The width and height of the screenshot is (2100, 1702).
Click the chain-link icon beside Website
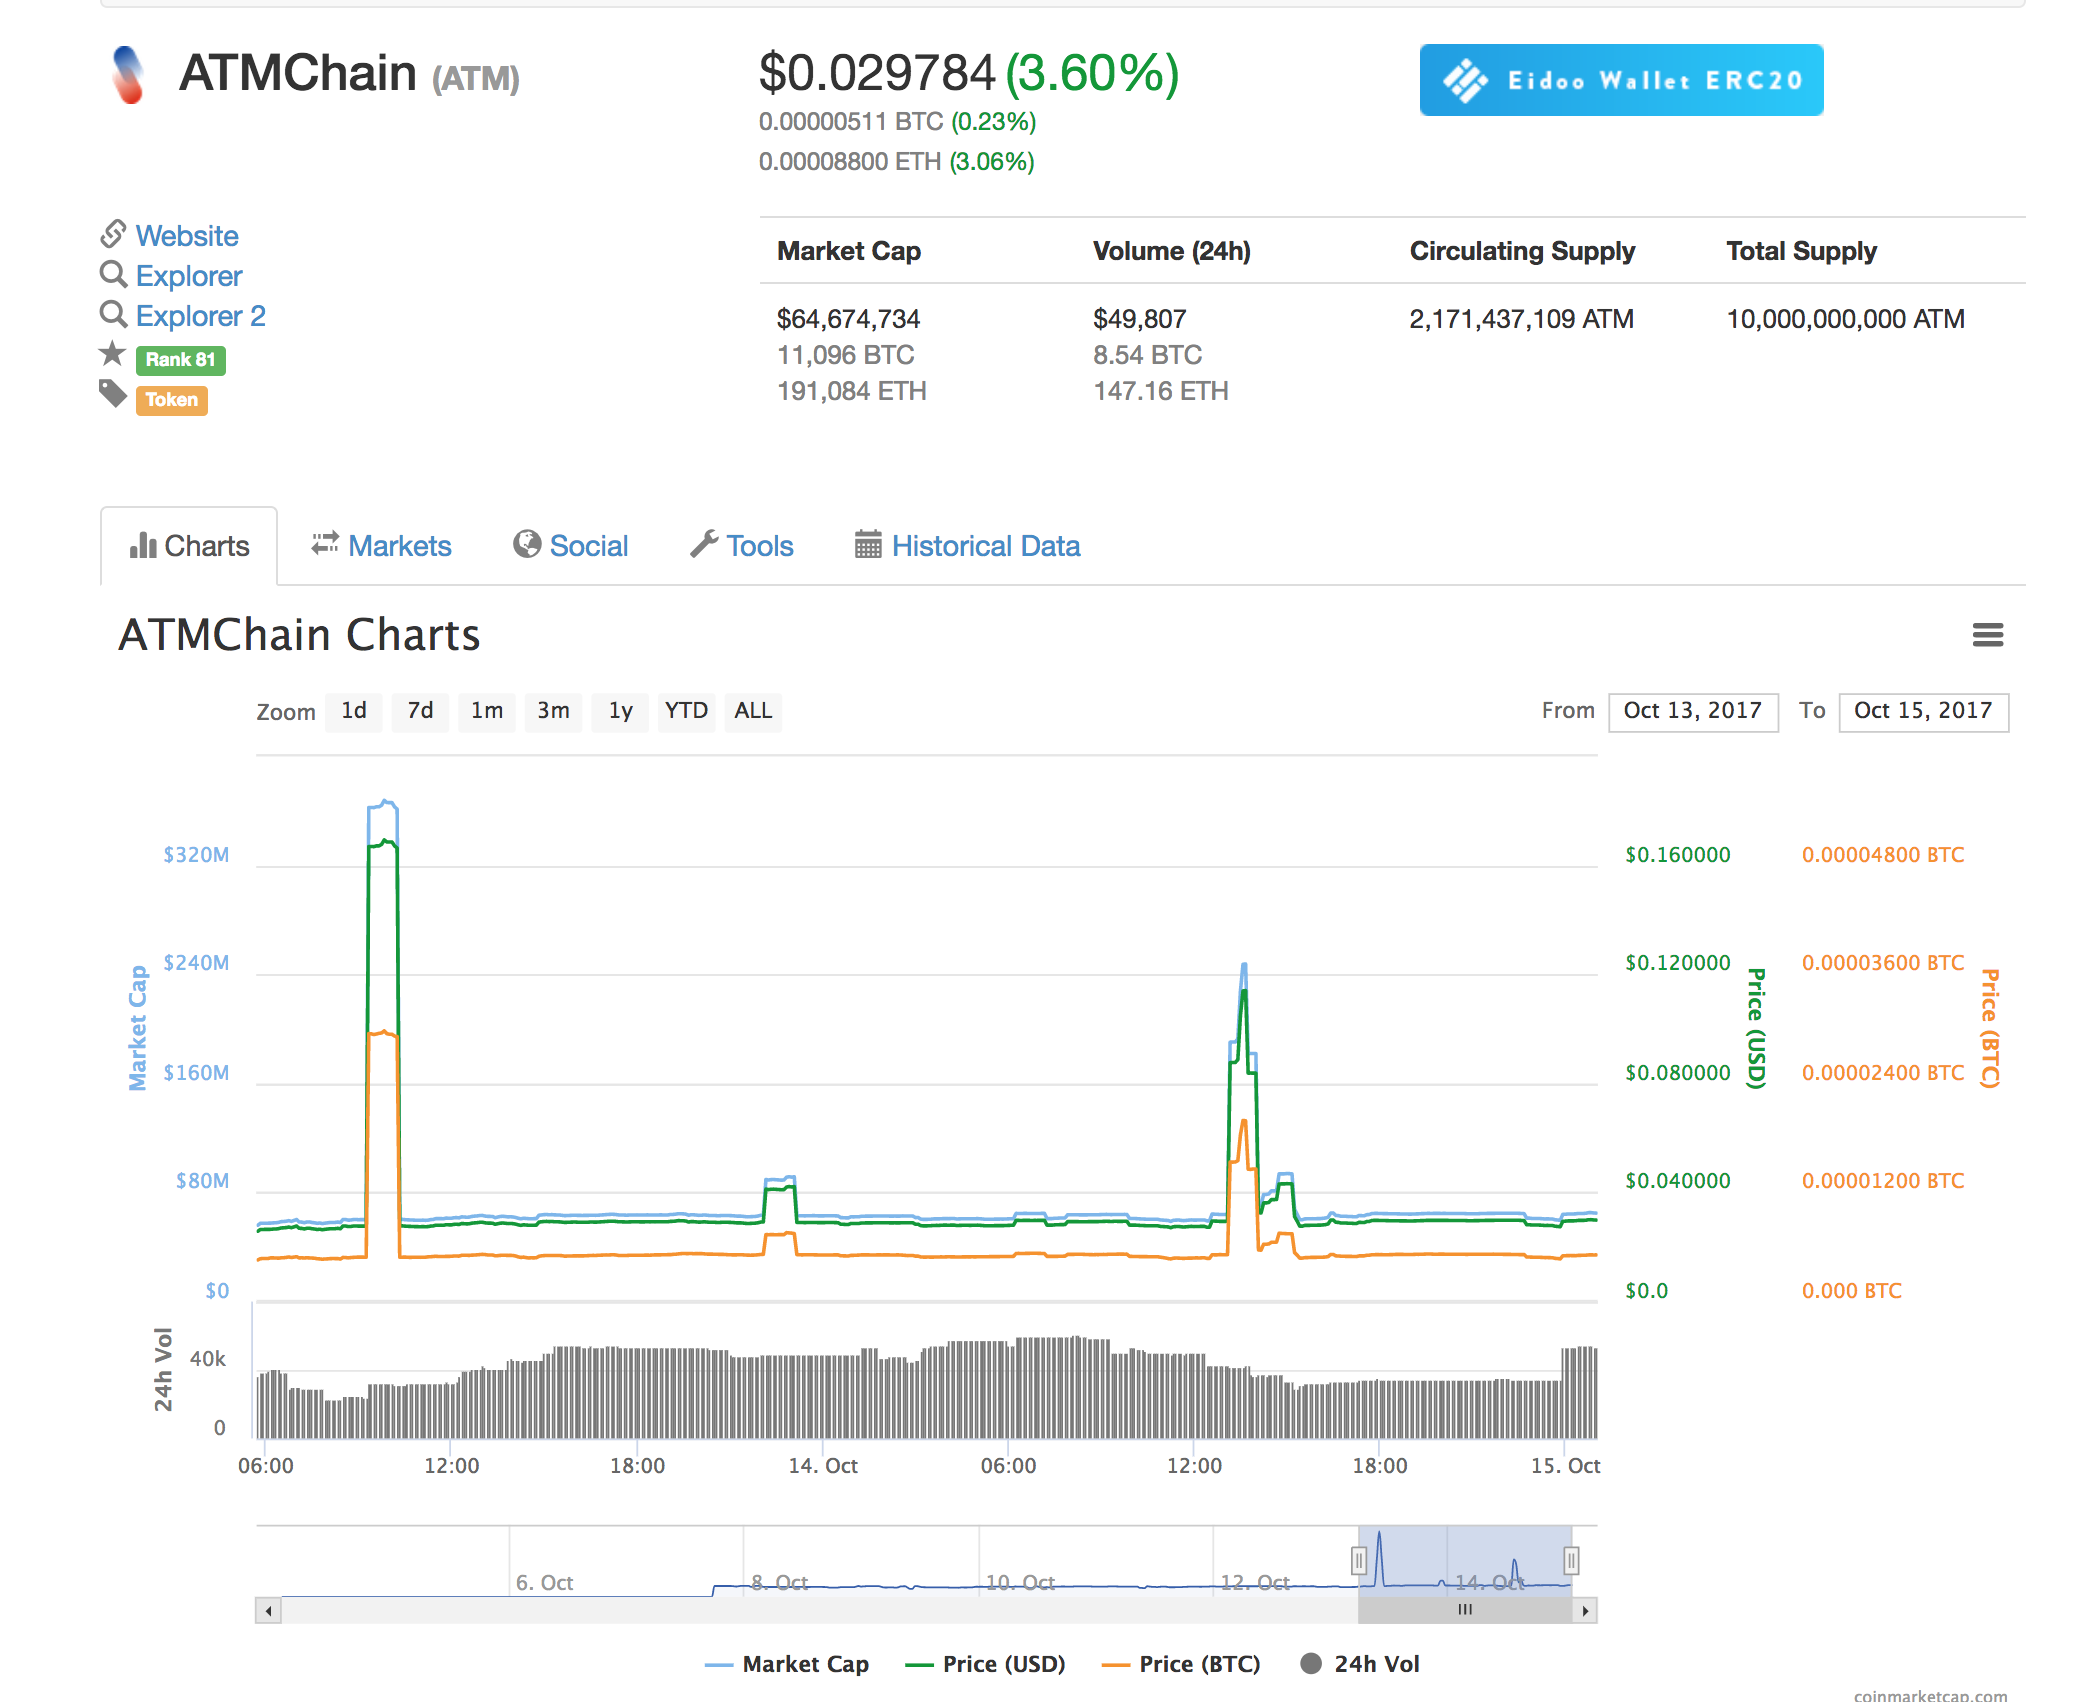tap(113, 234)
